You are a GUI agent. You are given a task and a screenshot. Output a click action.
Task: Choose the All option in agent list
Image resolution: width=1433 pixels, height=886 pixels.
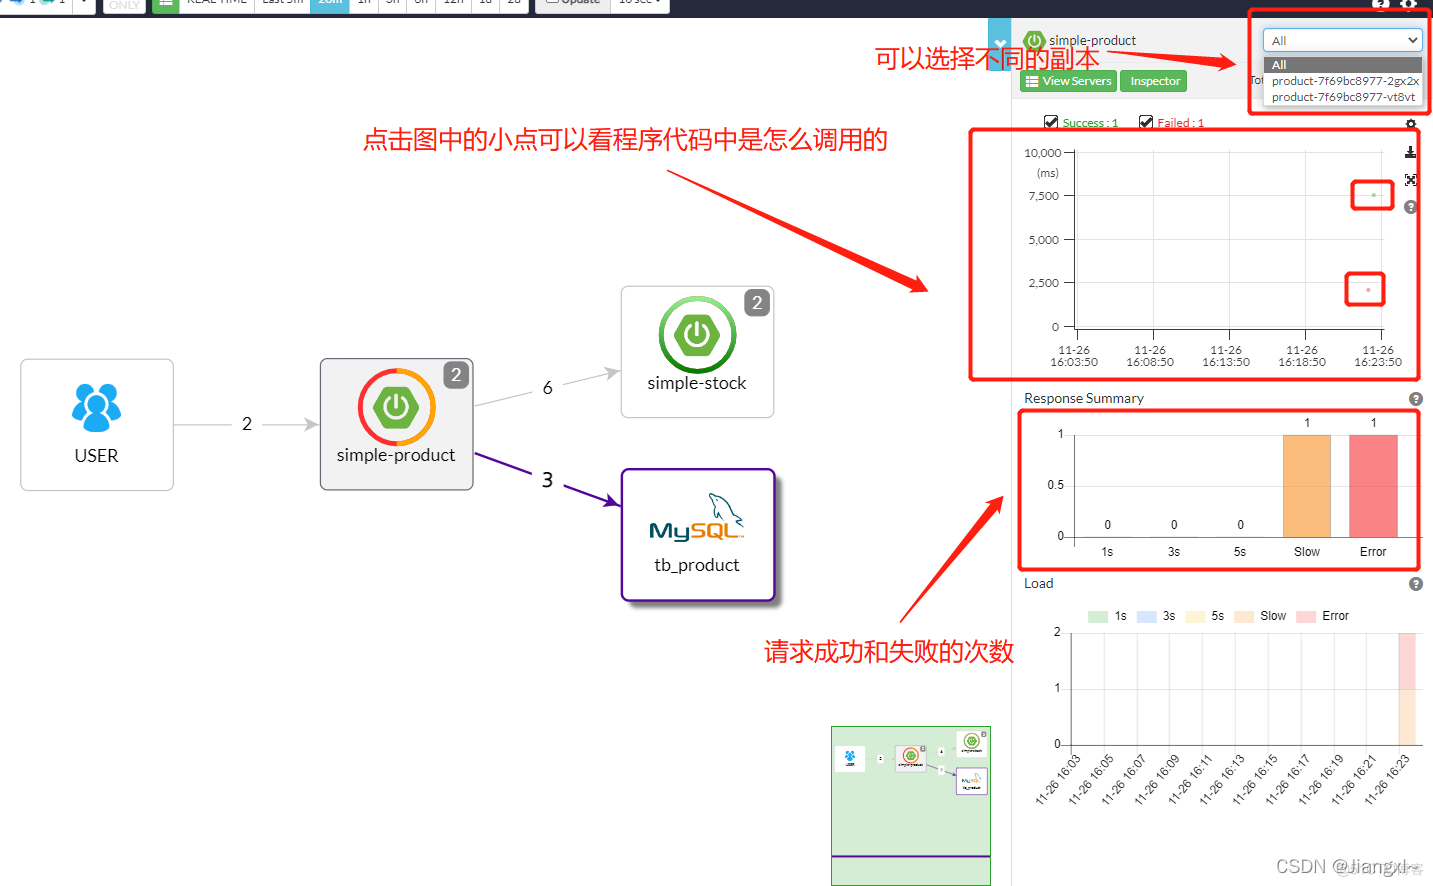pyautogui.click(x=1342, y=64)
